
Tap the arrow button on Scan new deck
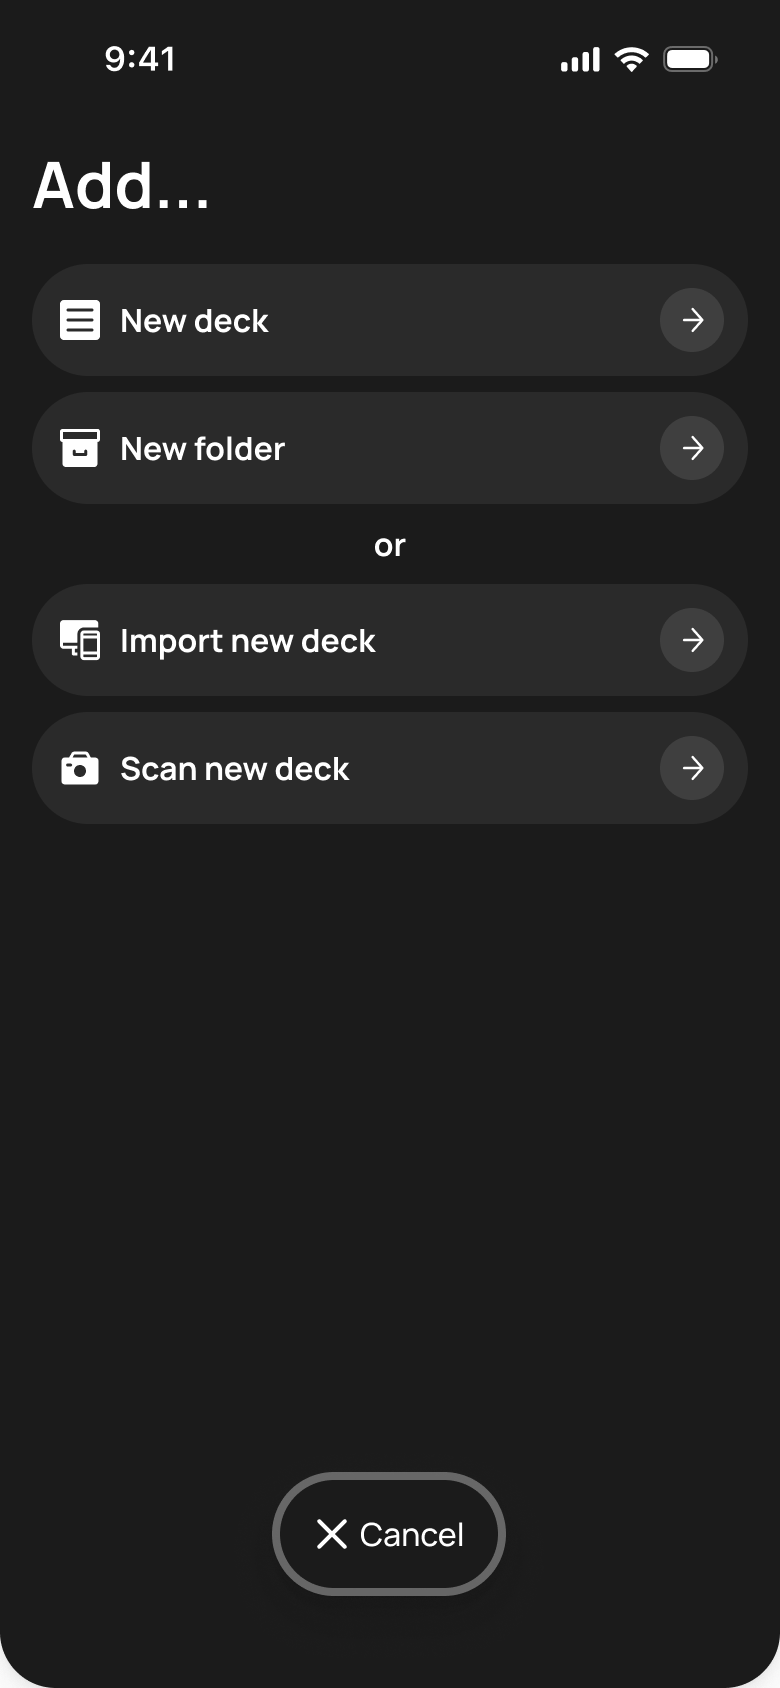click(x=692, y=768)
